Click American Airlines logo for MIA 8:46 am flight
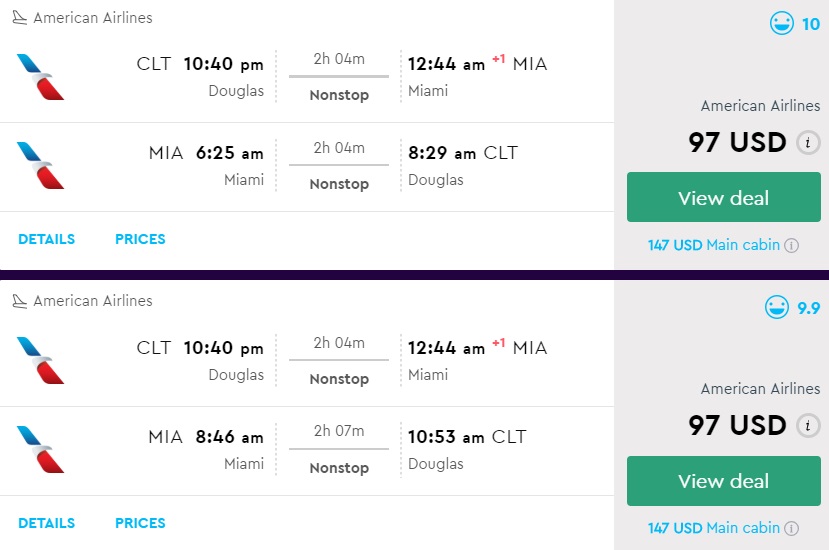829x550 pixels. coord(40,450)
